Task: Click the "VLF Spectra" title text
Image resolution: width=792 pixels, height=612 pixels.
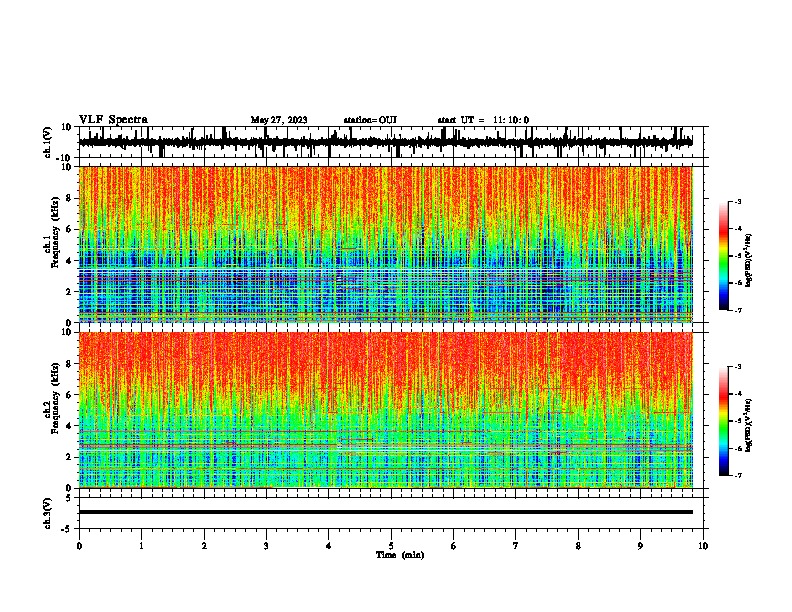Action: pos(113,120)
